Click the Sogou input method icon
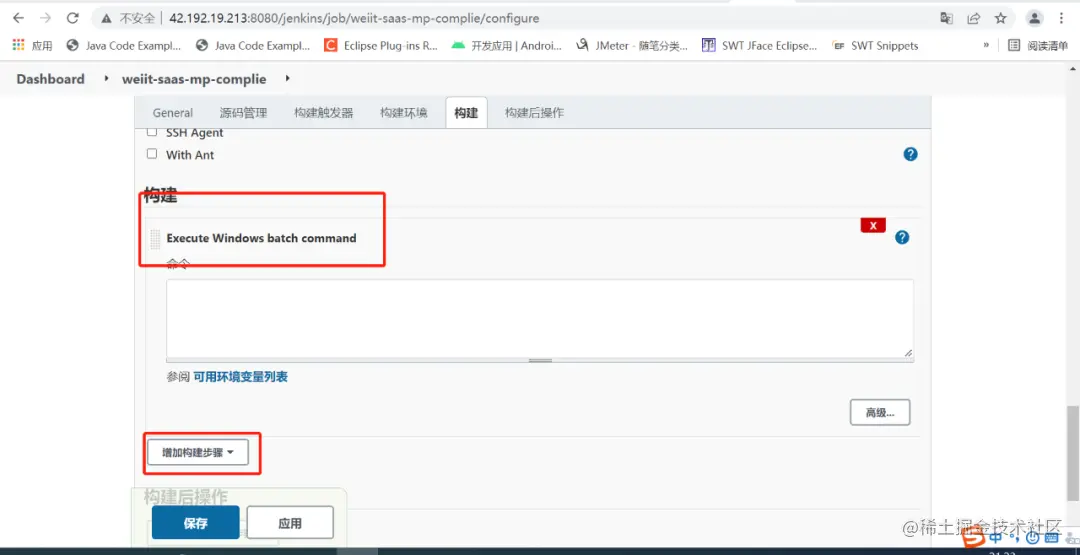The image size is (1080, 555). tap(974, 539)
